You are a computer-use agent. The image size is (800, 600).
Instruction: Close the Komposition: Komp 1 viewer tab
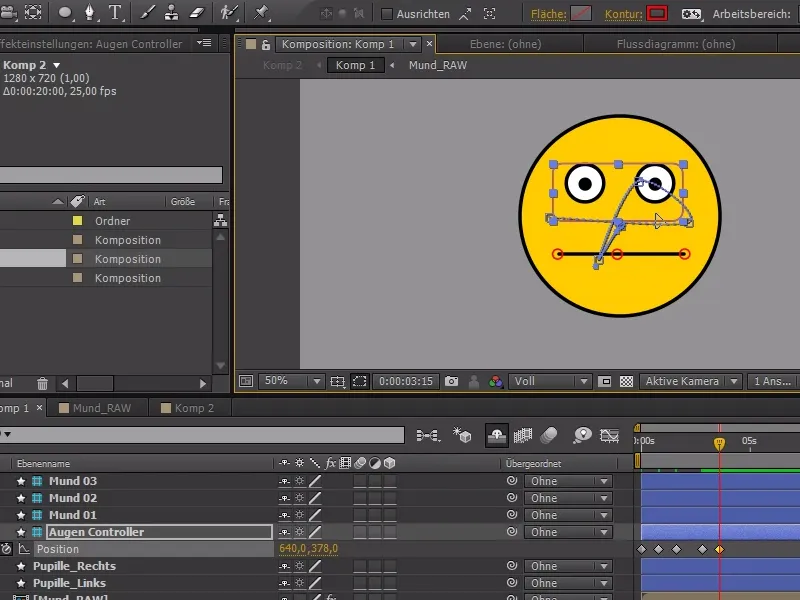coord(429,44)
